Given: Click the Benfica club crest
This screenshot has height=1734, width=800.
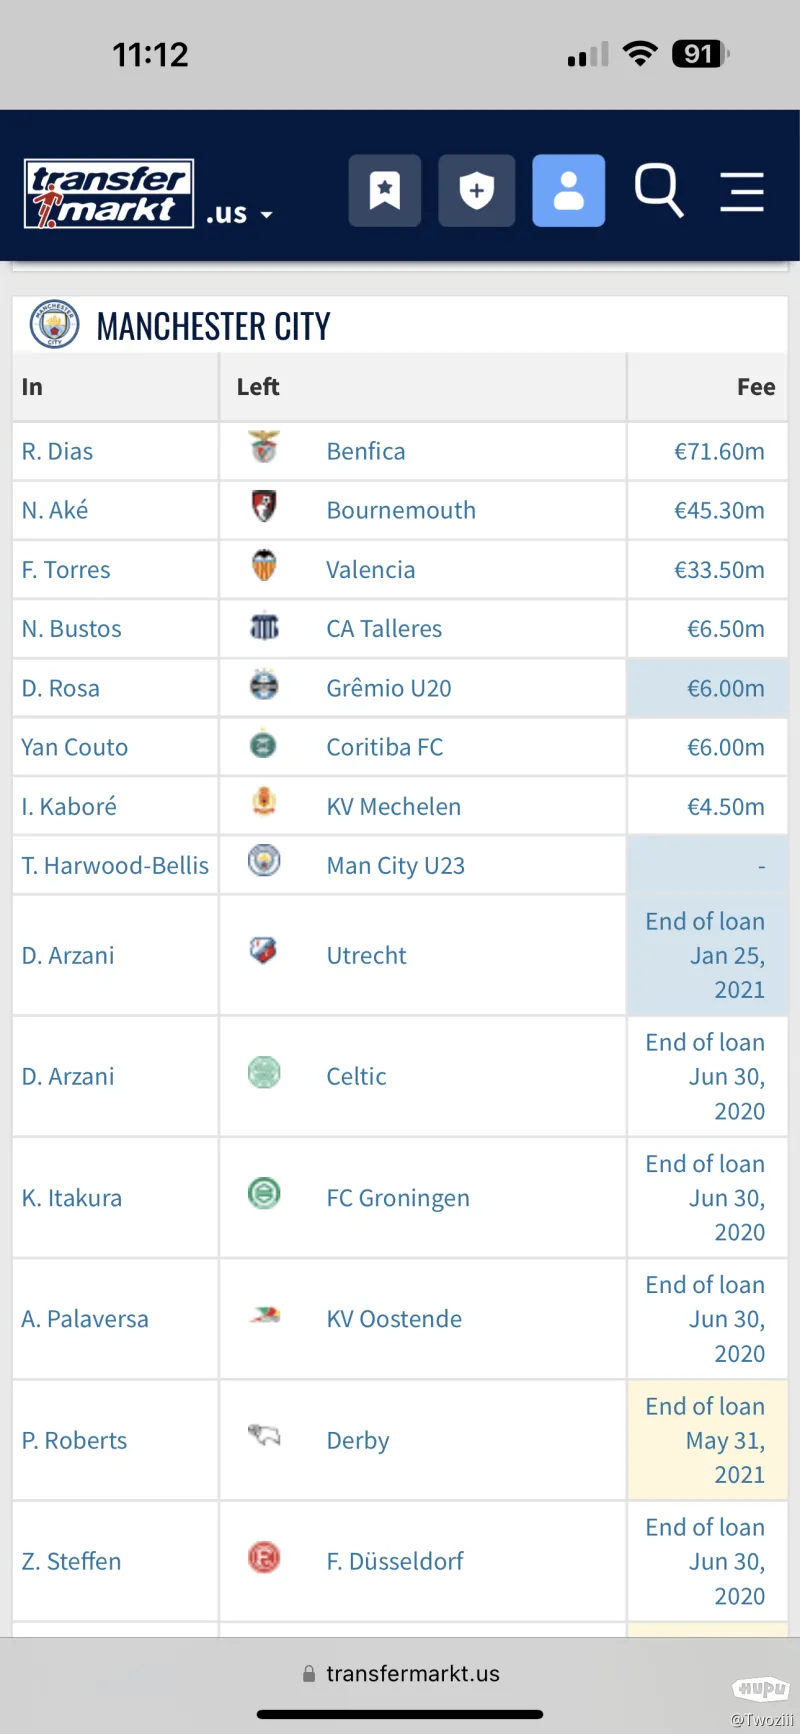Looking at the screenshot, I should (264, 448).
